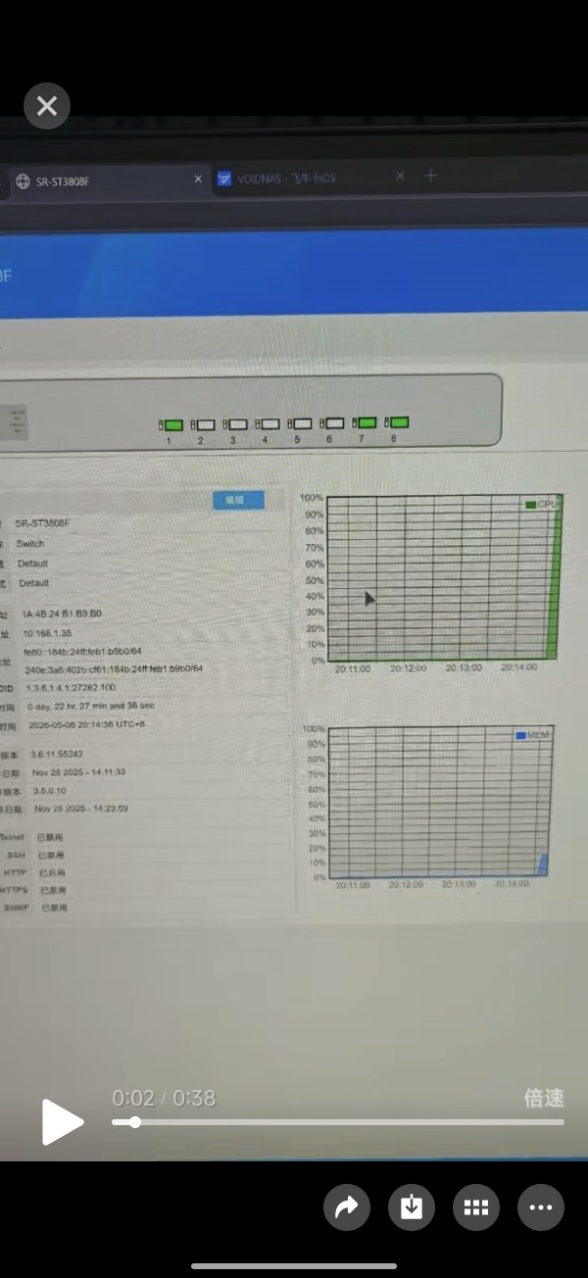This screenshot has height=1278, width=588.
Task: Click the HTTPS status row
Action: tap(34, 890)
